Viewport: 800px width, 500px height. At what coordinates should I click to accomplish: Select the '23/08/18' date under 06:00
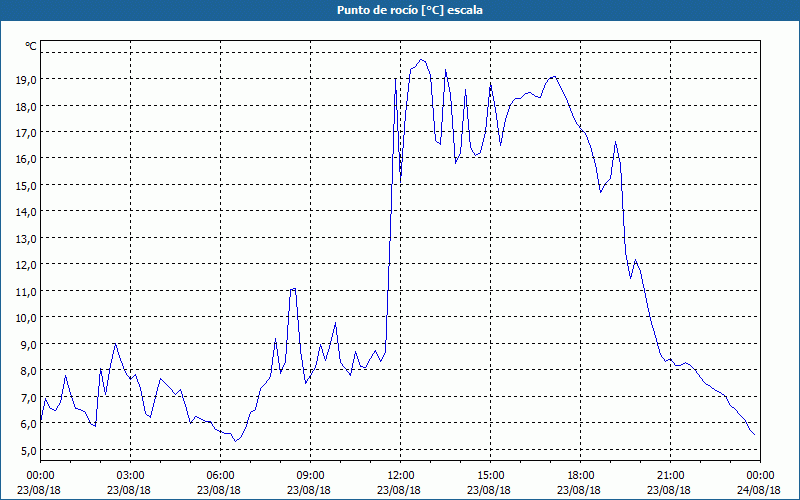click(219, 490)
